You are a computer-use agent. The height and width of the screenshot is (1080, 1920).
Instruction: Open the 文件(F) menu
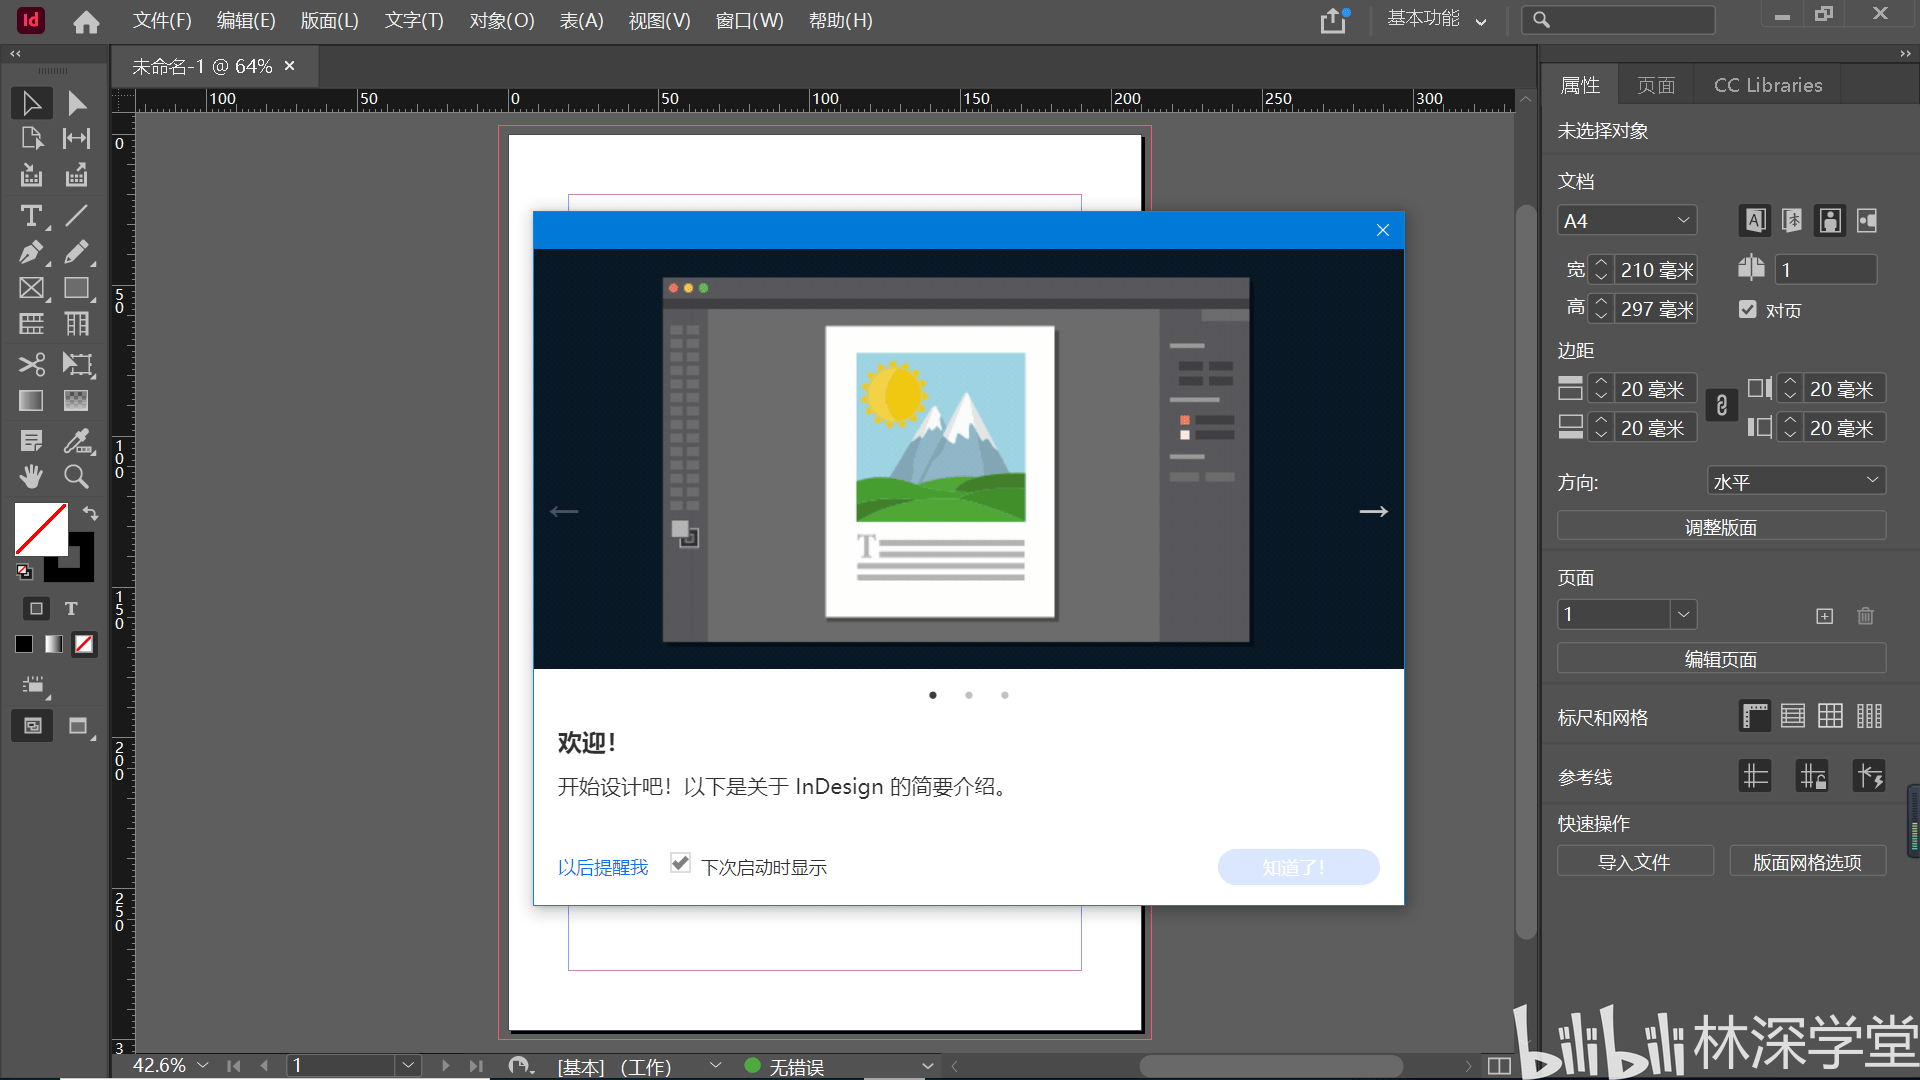pyautogui.click(x=162, y=20)
